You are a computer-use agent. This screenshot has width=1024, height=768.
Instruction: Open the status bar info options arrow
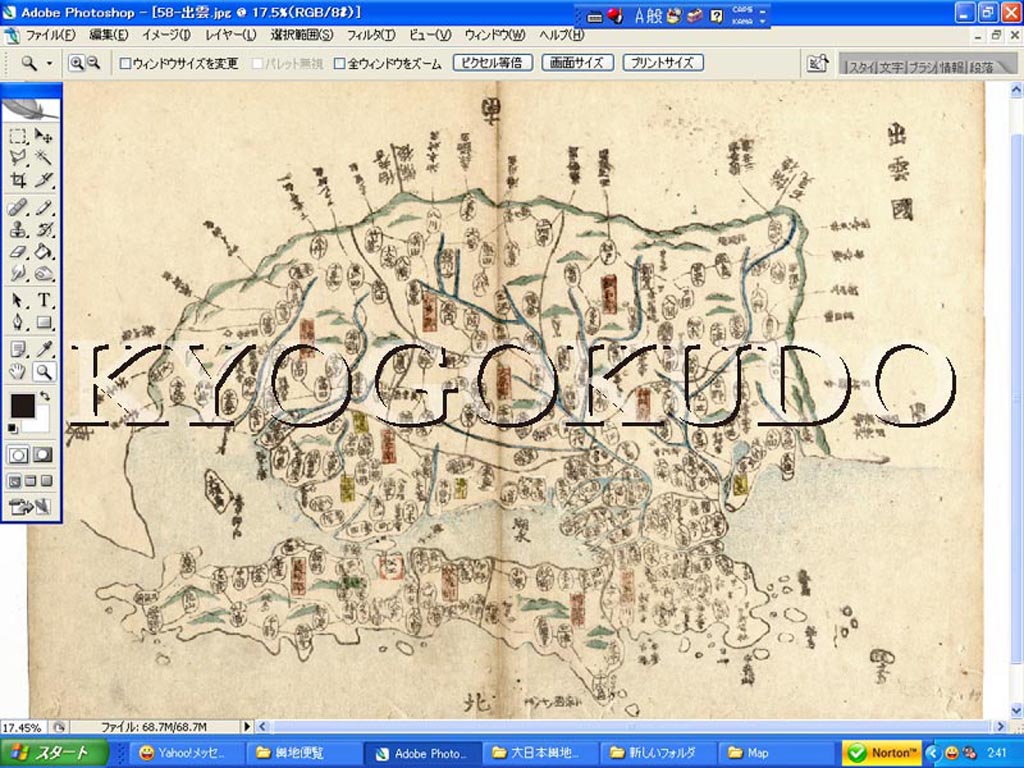(247, 726)
